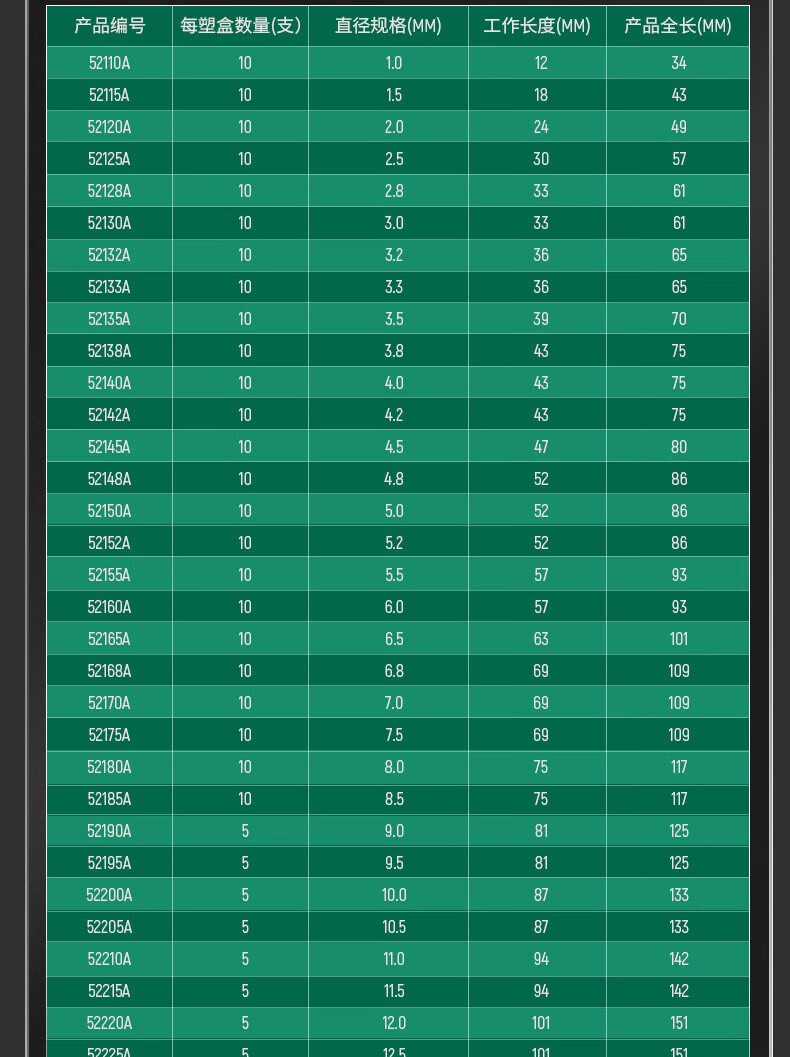Screen dimensions: 790x1057
Task: Click the 产品全长(MM) column header
Action: (678, 26)
